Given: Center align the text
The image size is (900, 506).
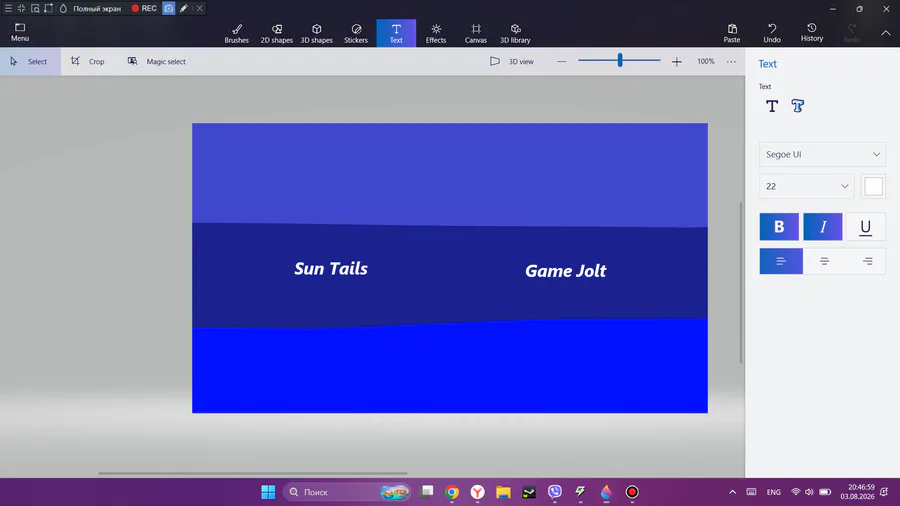Looking at the screenshot, I should click(x=824, y=261).
